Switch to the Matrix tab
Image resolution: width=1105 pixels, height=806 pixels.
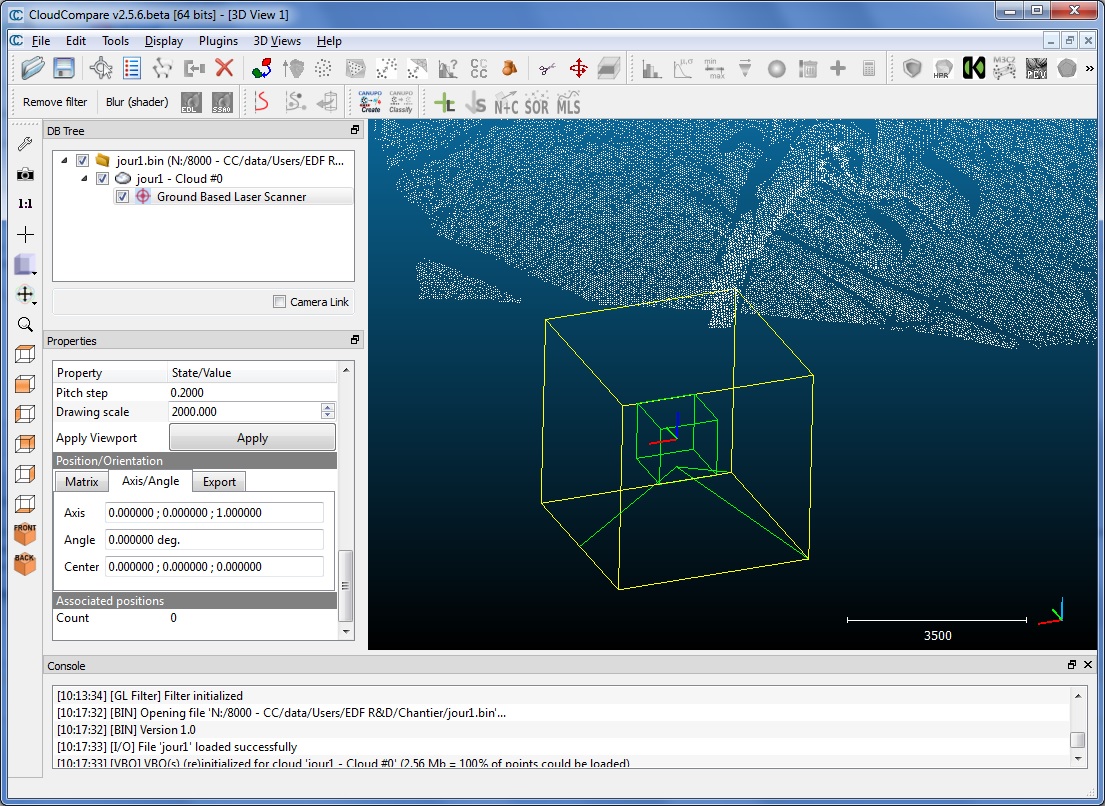point(82,482)
